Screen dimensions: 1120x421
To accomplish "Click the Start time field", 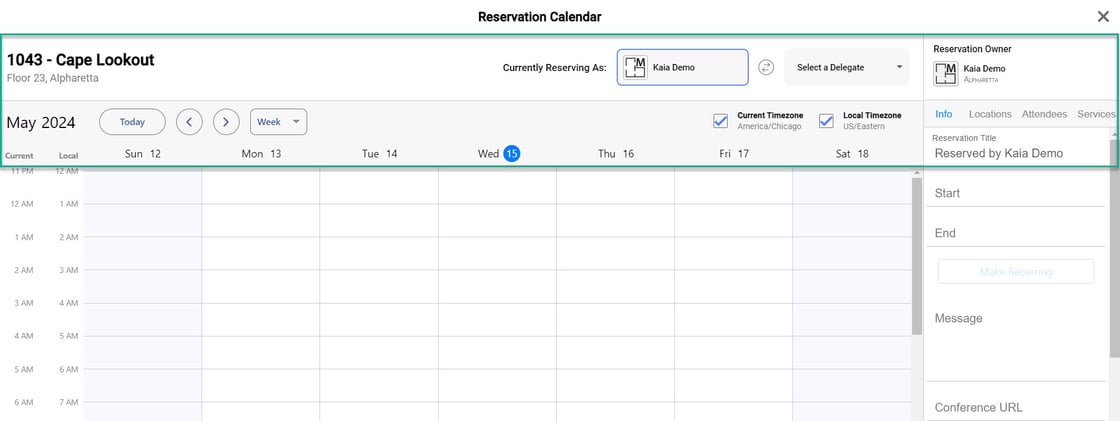I will tap(1015, 193).
